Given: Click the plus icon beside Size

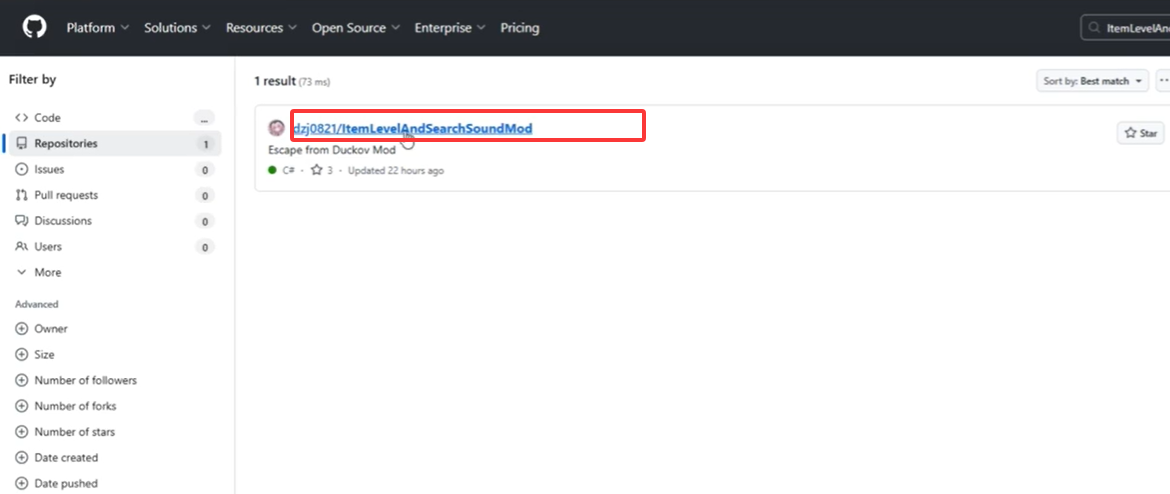Looking at the screenshot, I should coord(22,355).
